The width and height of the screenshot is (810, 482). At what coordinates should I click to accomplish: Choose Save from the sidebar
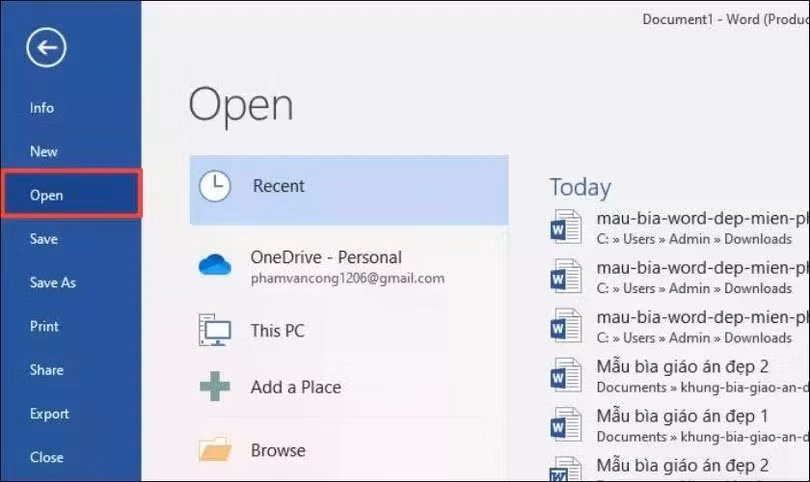point(44,239)
